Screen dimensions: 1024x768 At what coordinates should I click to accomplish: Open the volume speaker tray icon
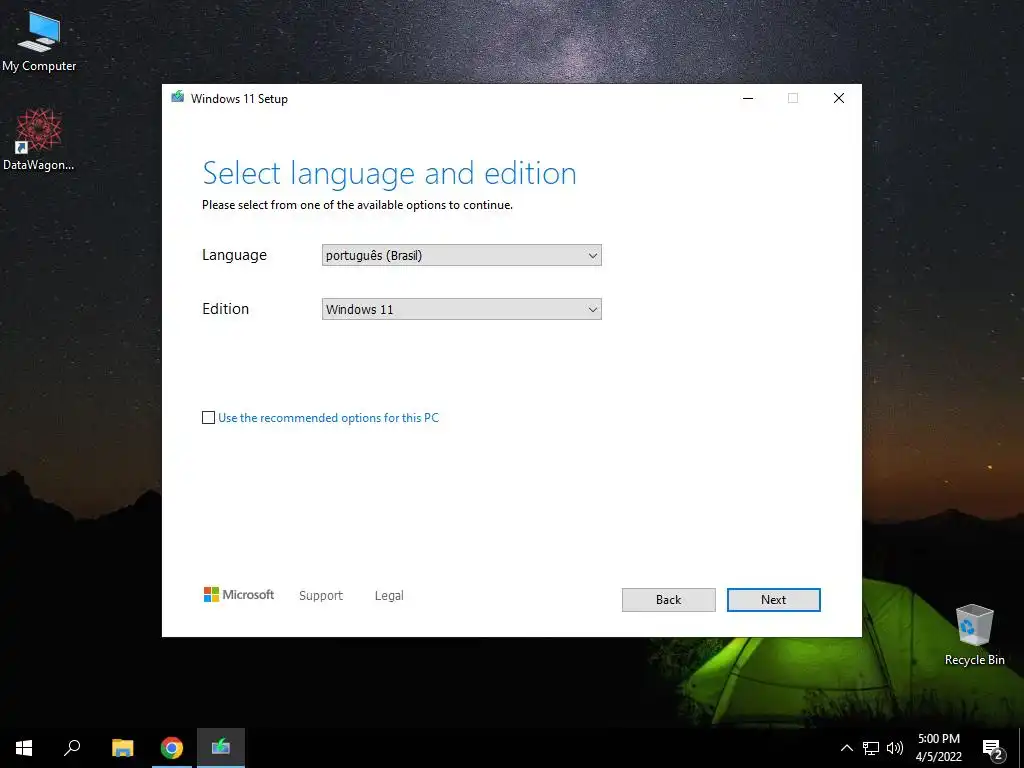tap(895, 748)
